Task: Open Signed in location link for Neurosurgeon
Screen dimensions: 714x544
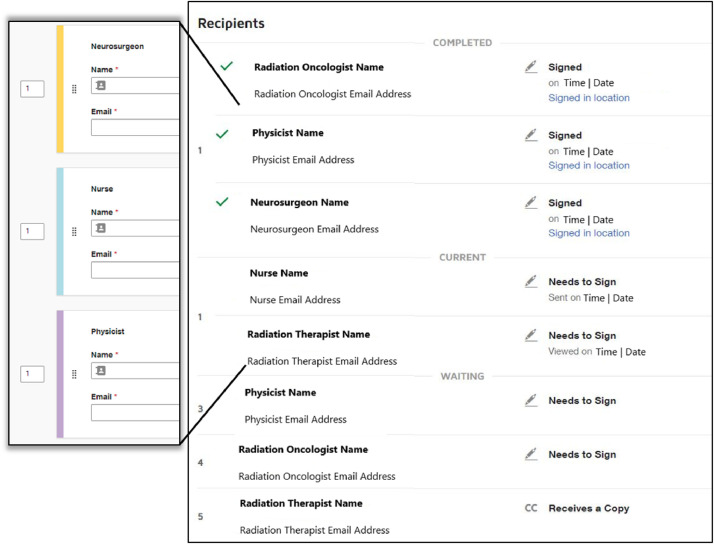Action: coord(589,233)
